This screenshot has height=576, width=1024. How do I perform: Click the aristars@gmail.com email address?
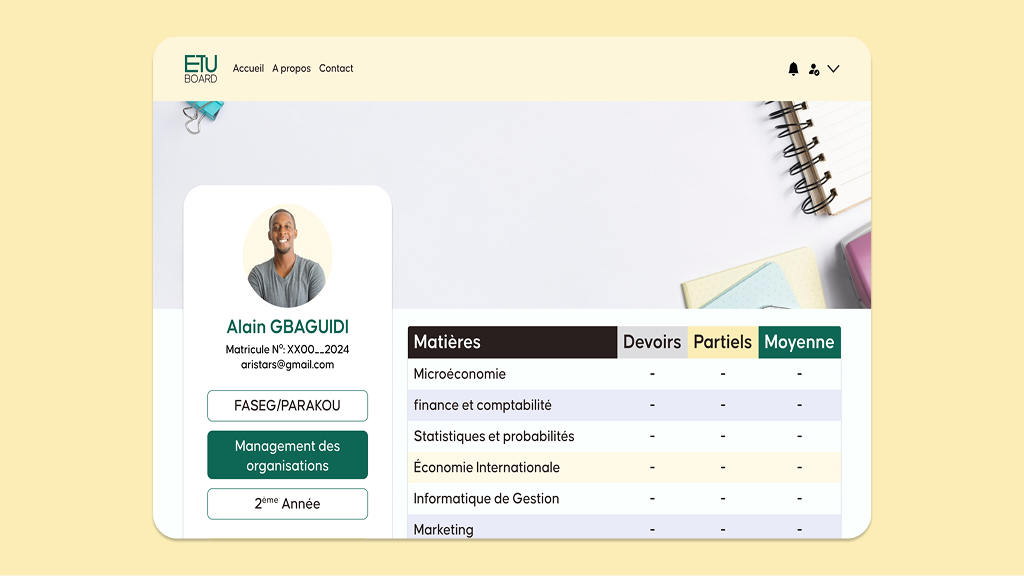click(287, 365)
